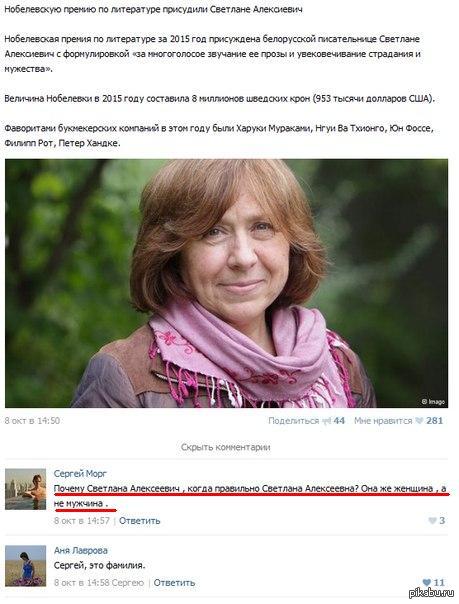Click the share megaphone icon beside 44

[x=327, y=421]
